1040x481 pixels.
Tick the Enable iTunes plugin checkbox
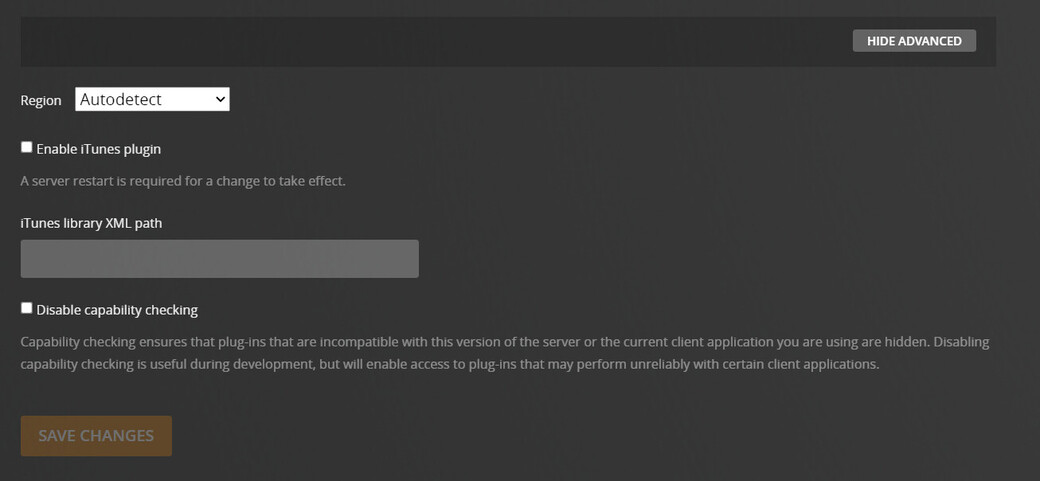point(27,147)
